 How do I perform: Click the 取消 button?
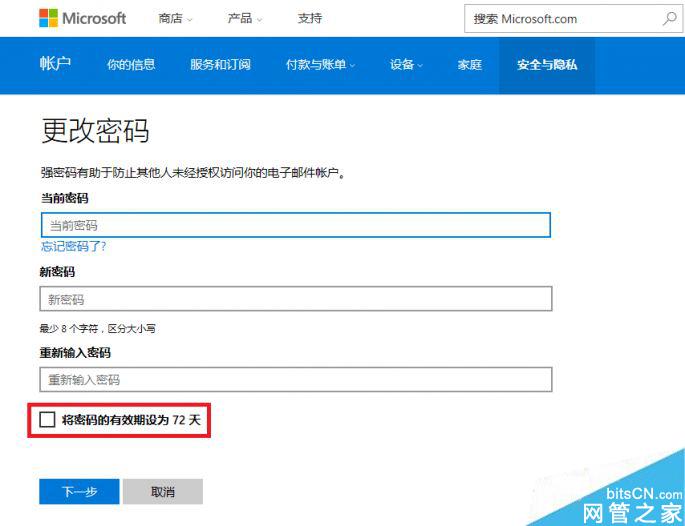pos(163,491)
